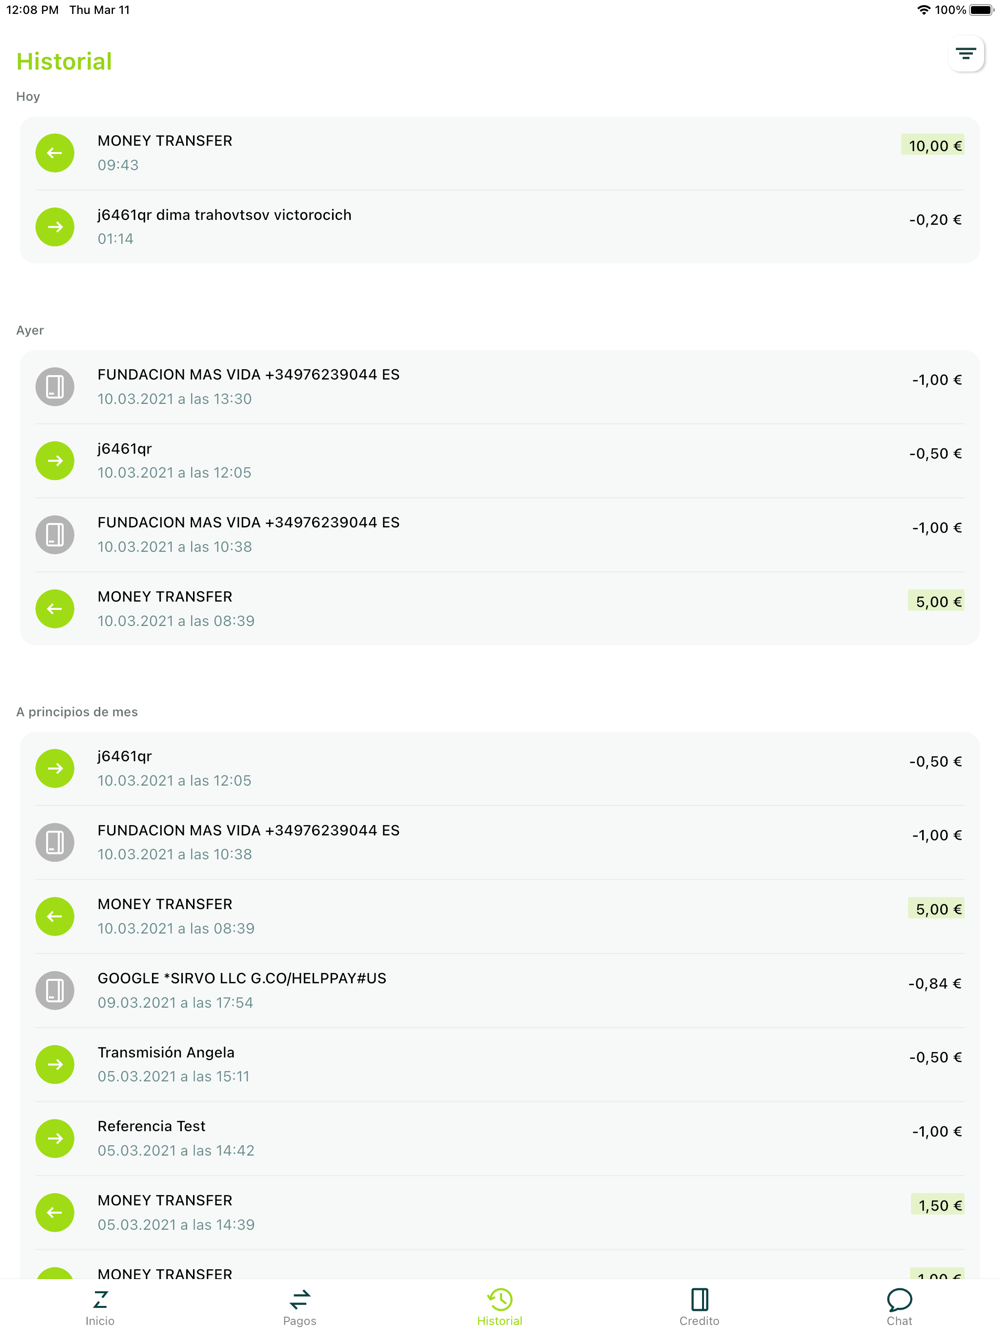Tap arrow icon beside Transmisión Angela
This screenshot has height=1334, width=1000.
click(x=55, y=1064)
